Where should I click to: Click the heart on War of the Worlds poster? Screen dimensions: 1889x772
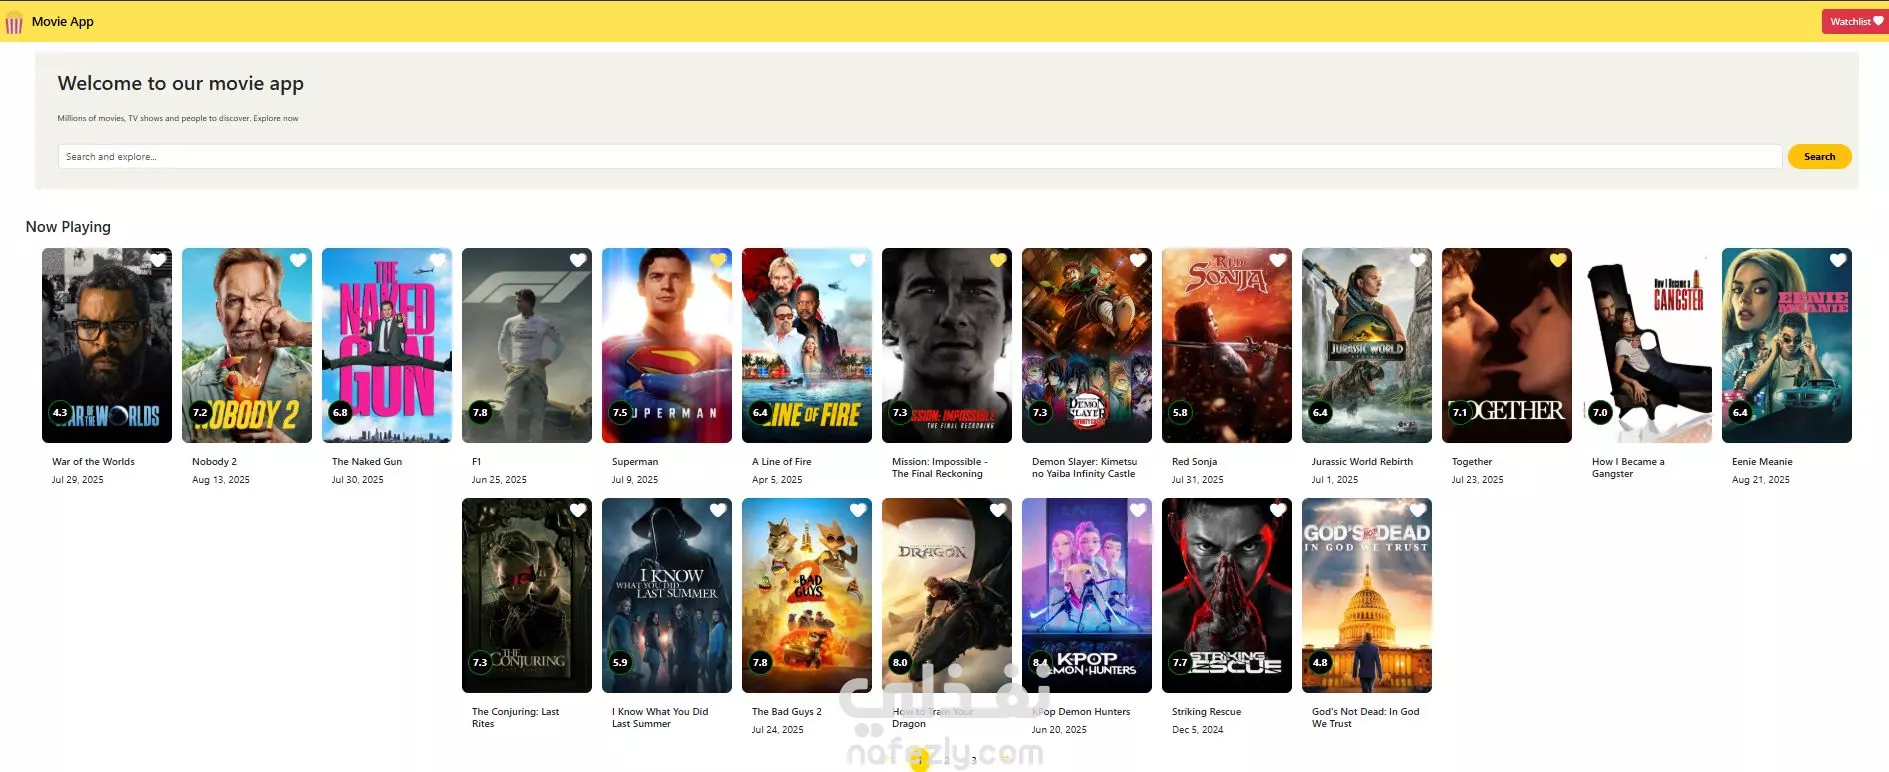pyautogui.click(x=158, y=260)
